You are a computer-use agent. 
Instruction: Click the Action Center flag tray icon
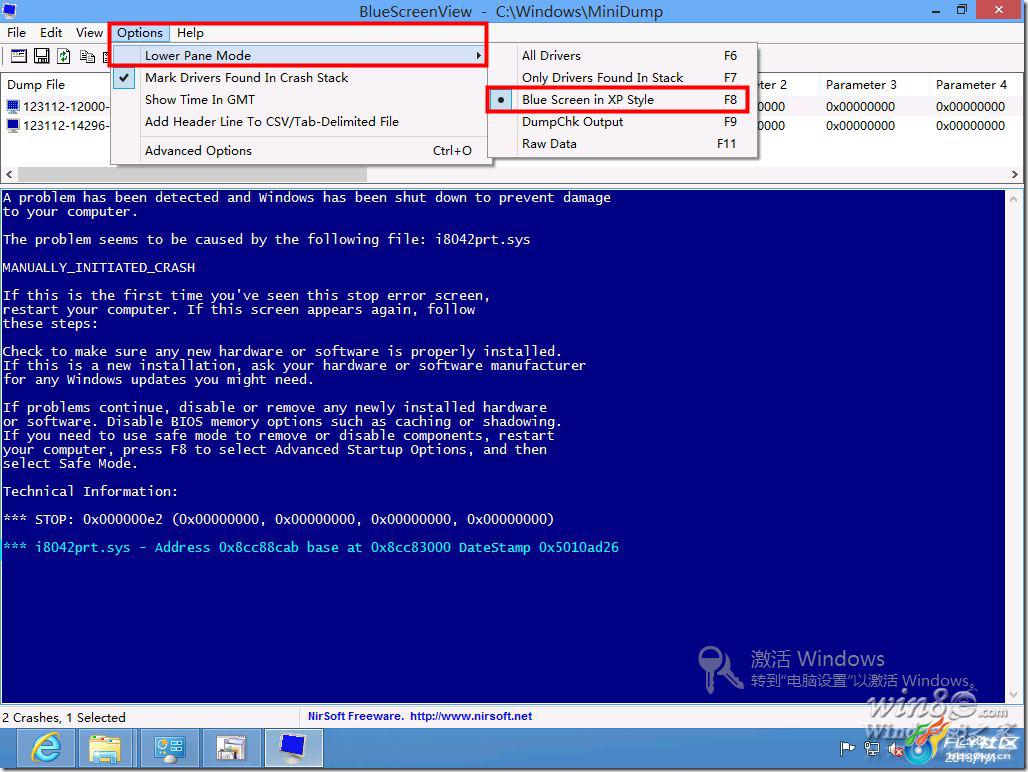click(x=848, y=748)
